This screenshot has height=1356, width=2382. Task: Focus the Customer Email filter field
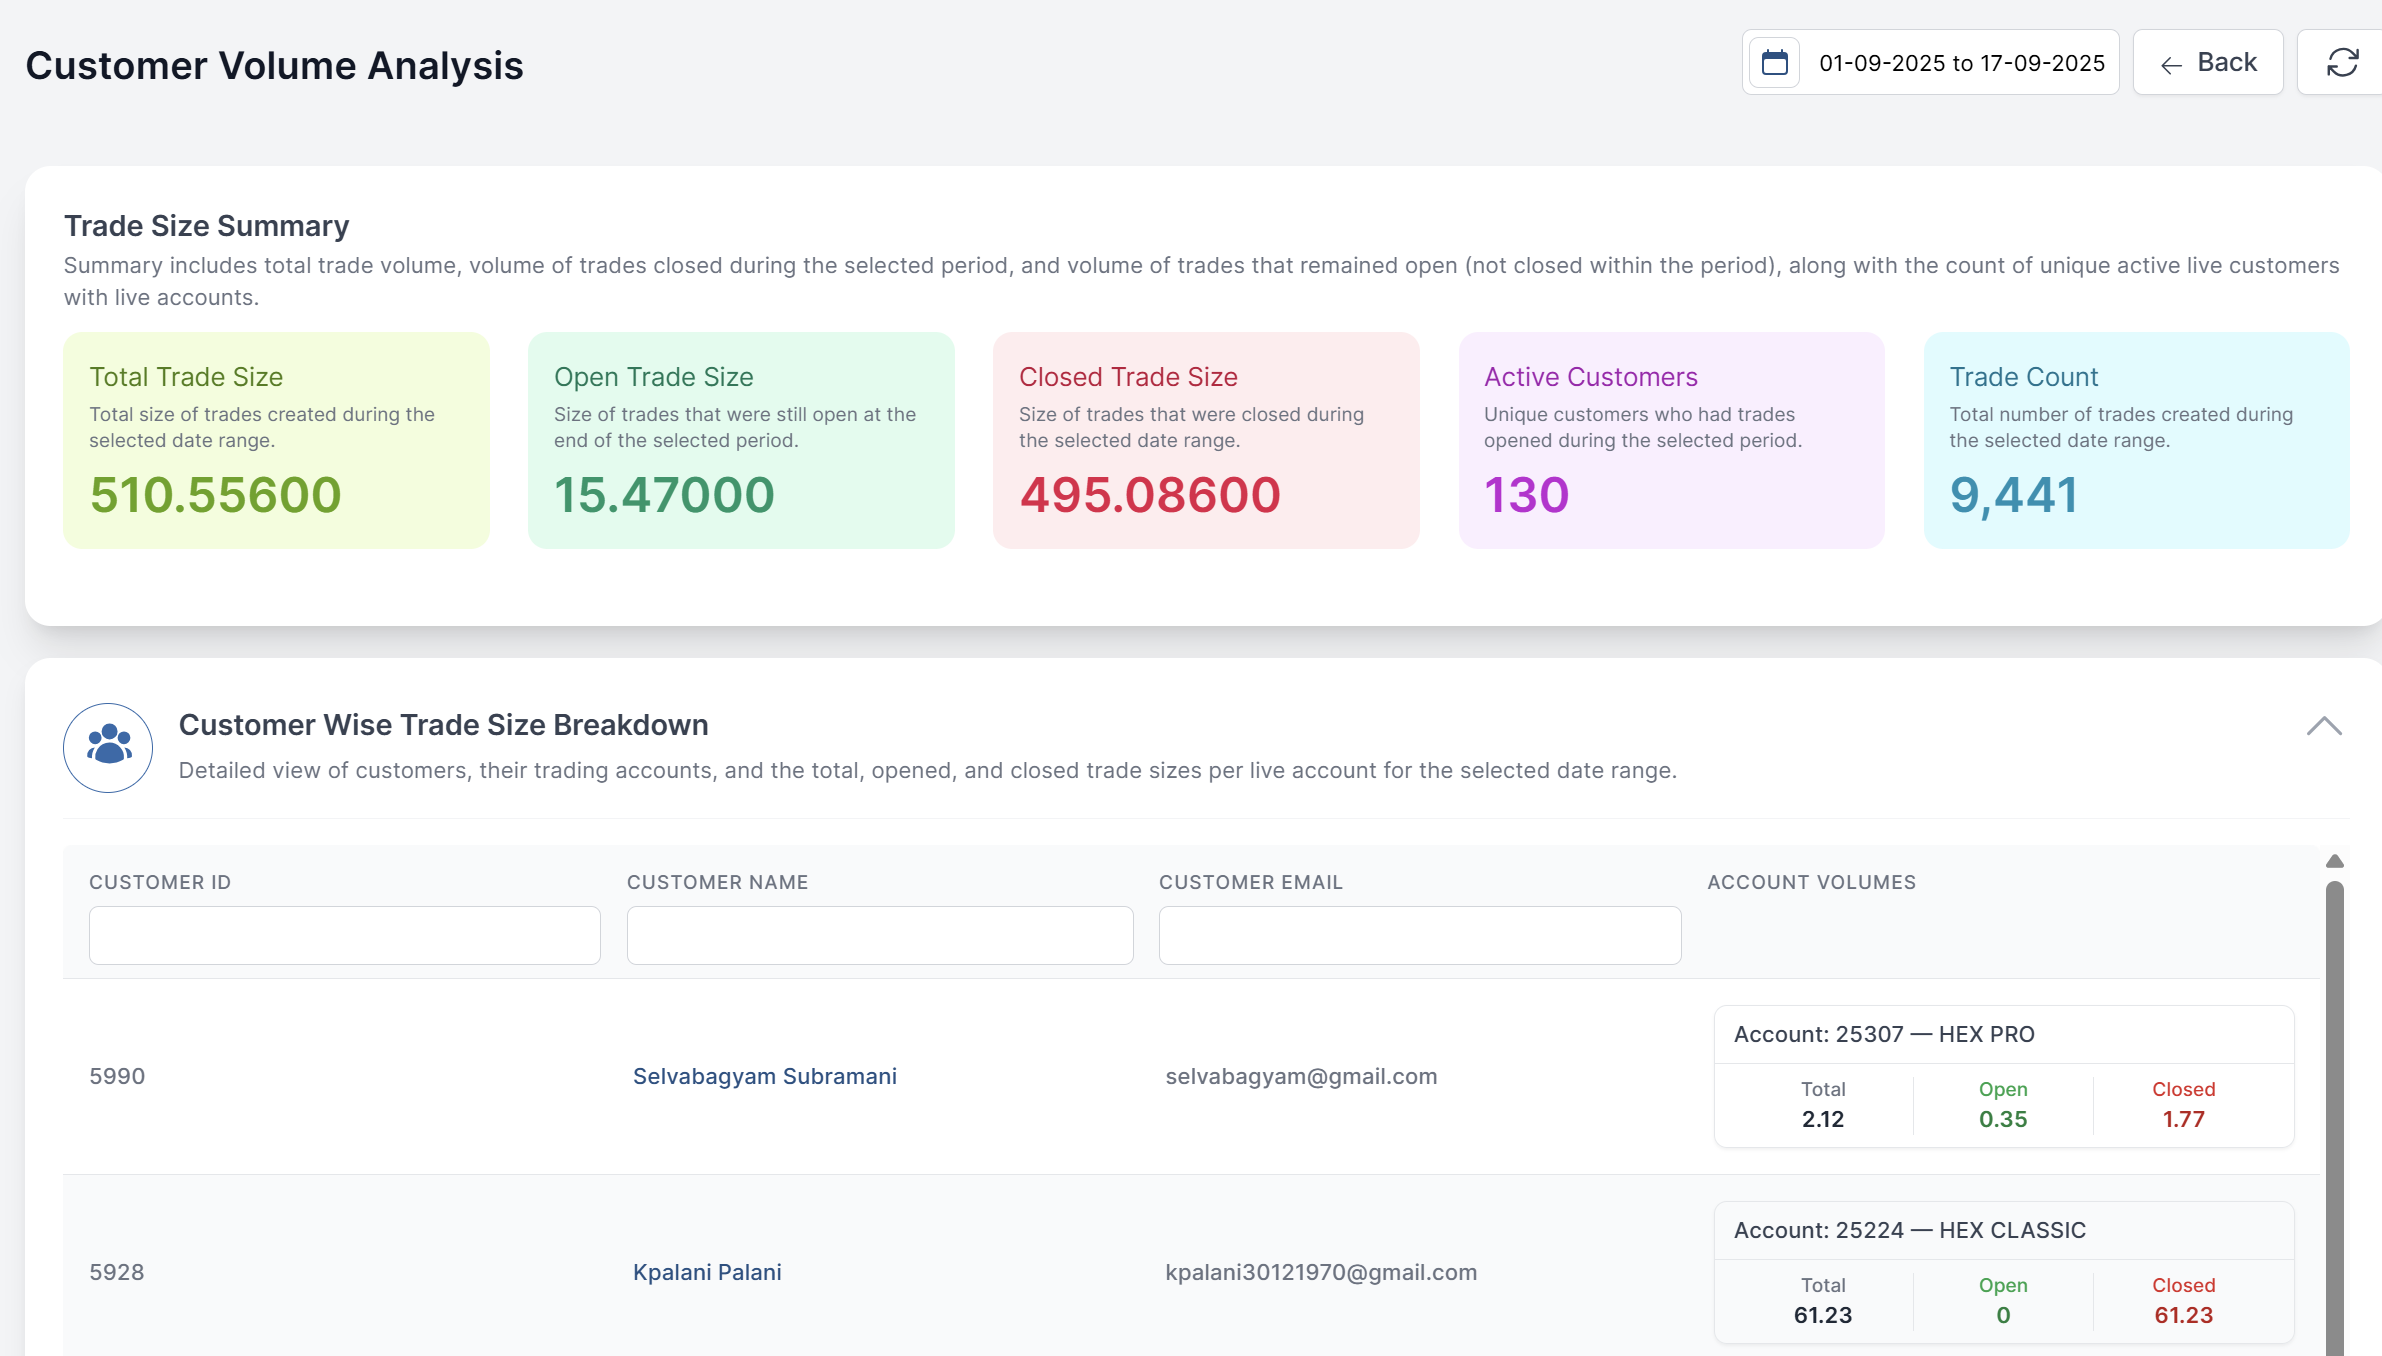(1420, 935)
